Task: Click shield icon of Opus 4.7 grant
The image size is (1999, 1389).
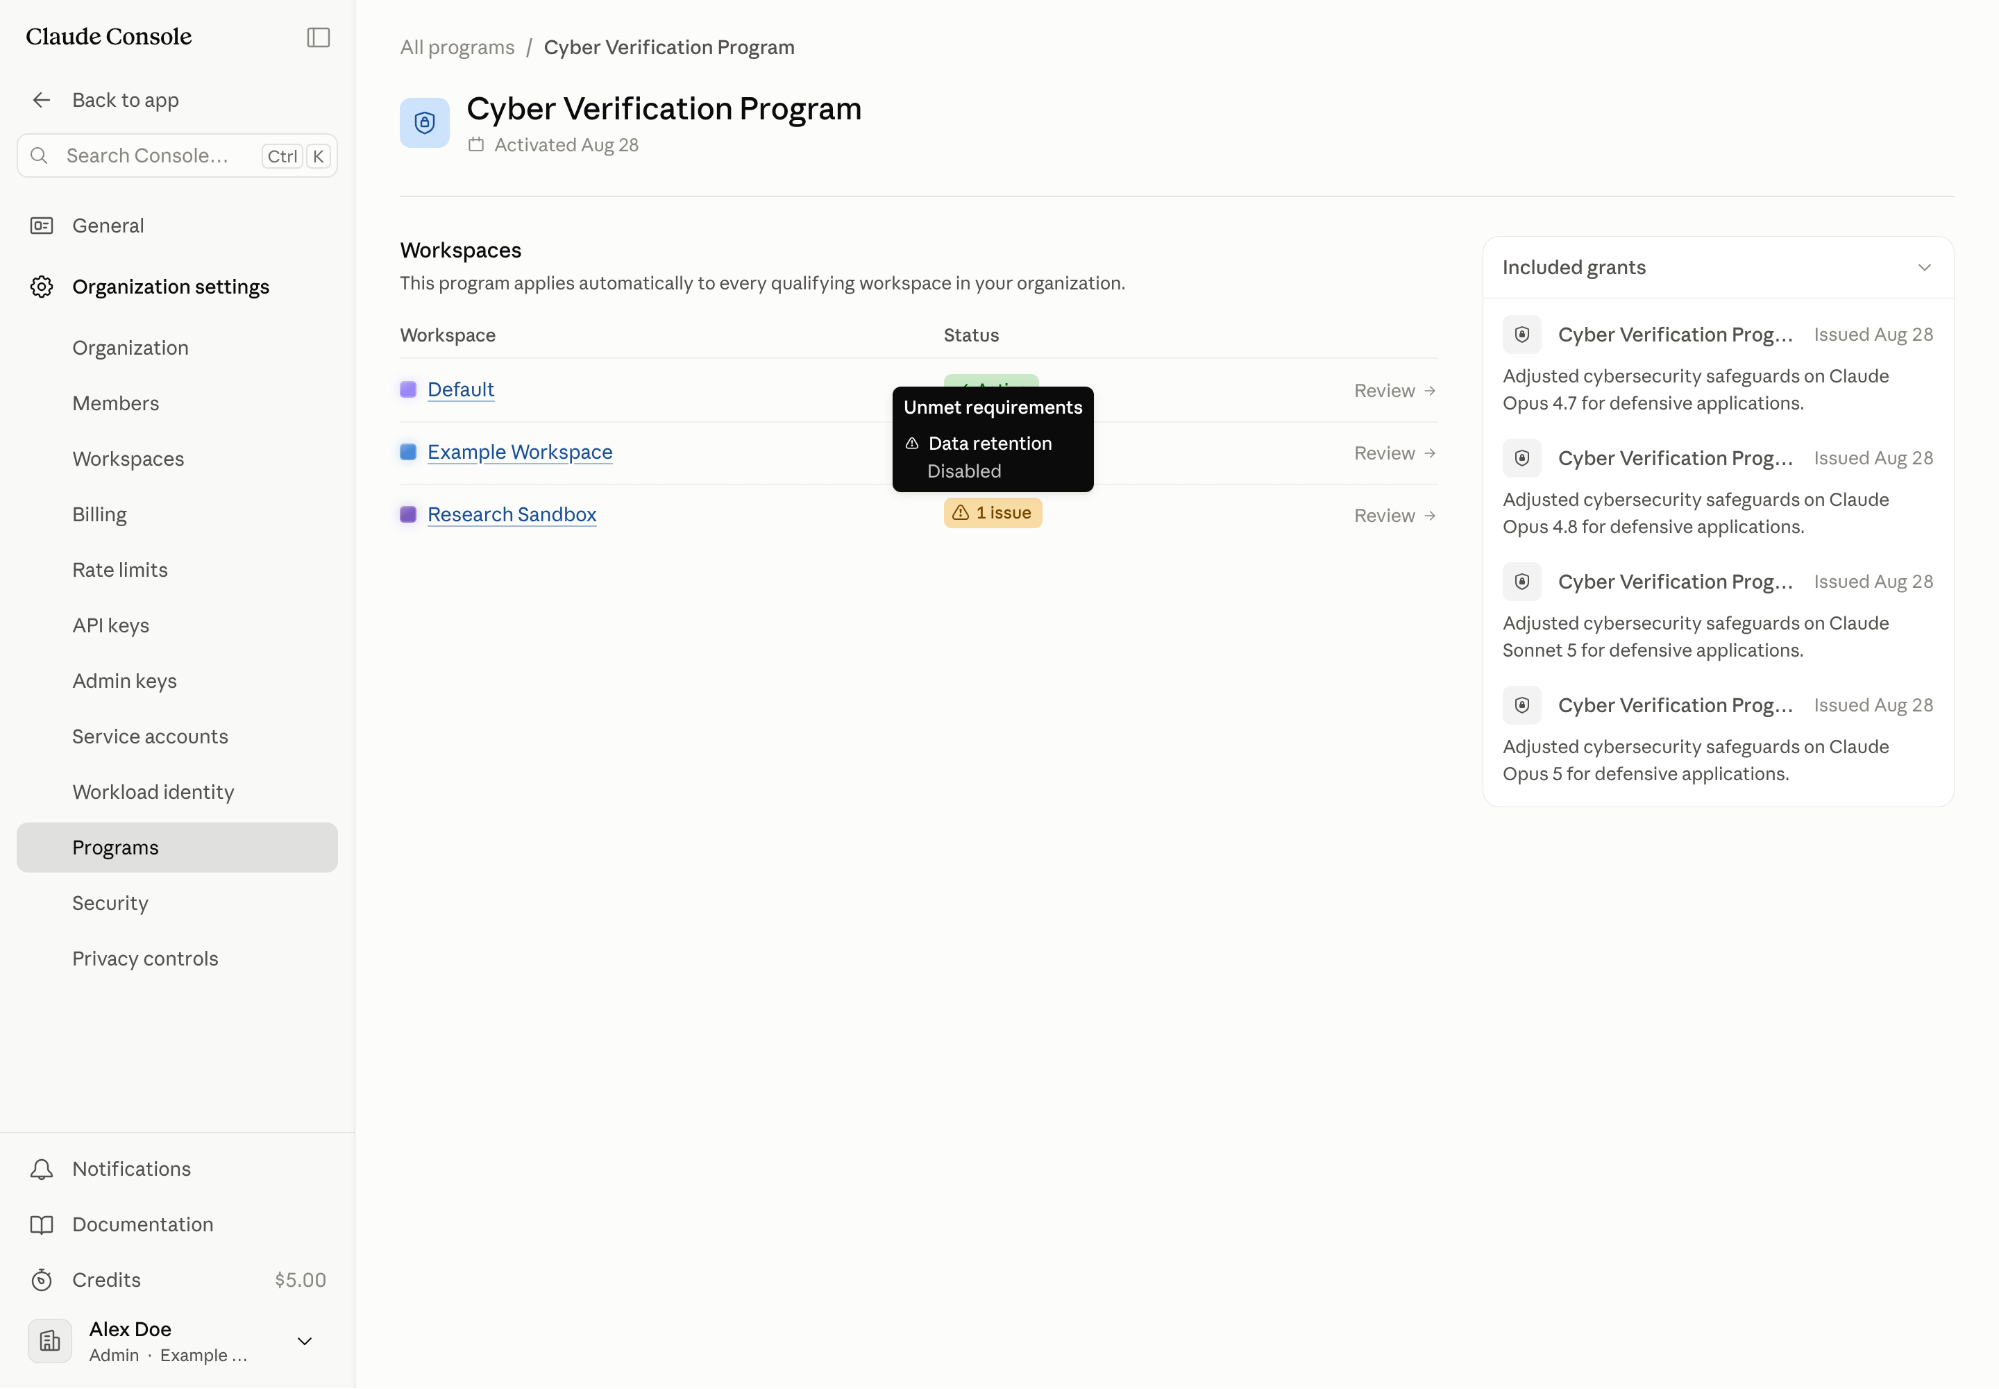Action: click(x=1522, y=335)
